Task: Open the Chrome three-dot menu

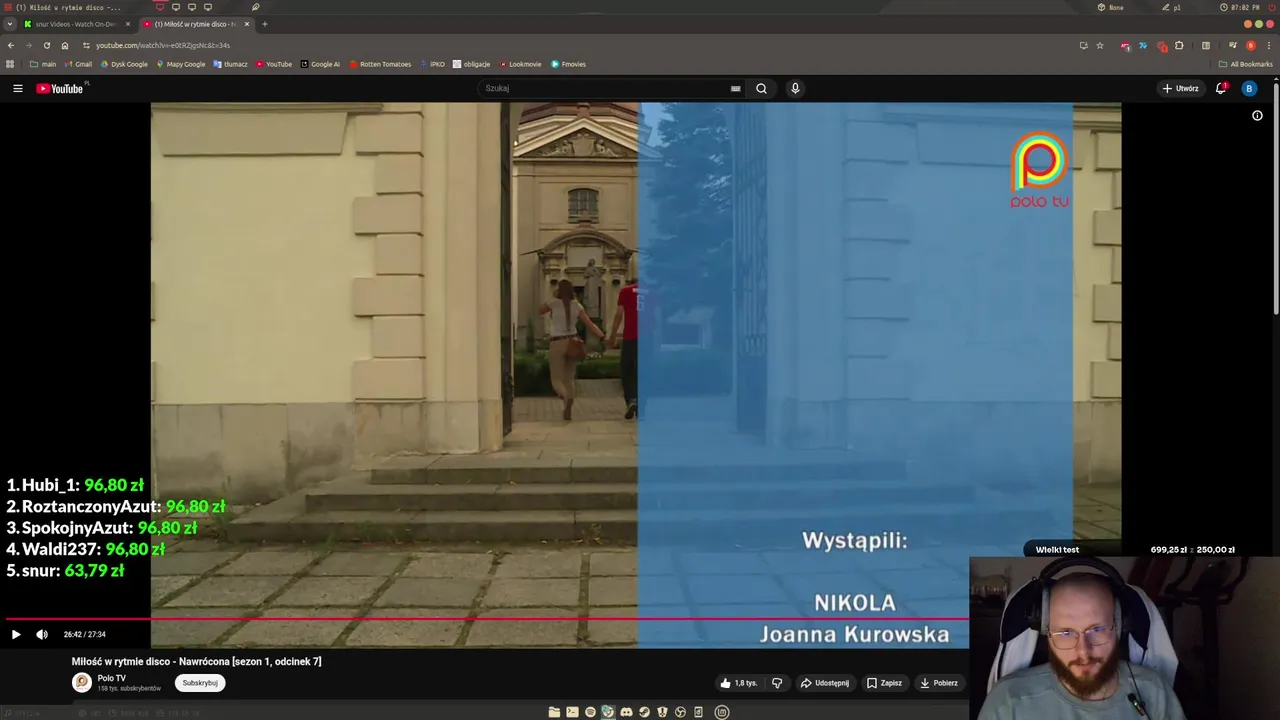Action: (x=1269, y=45)
